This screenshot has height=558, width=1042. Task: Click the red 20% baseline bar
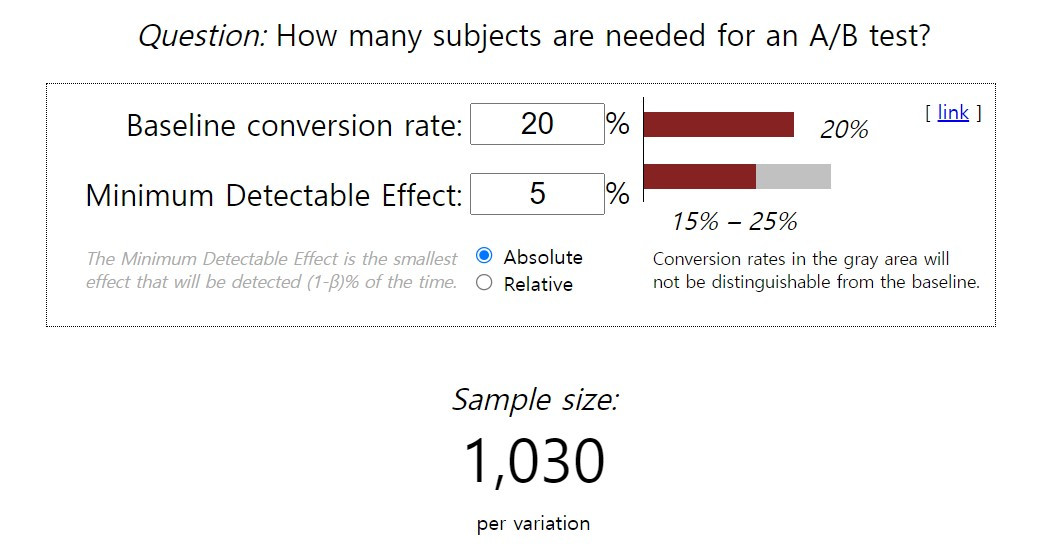(718, 124)
